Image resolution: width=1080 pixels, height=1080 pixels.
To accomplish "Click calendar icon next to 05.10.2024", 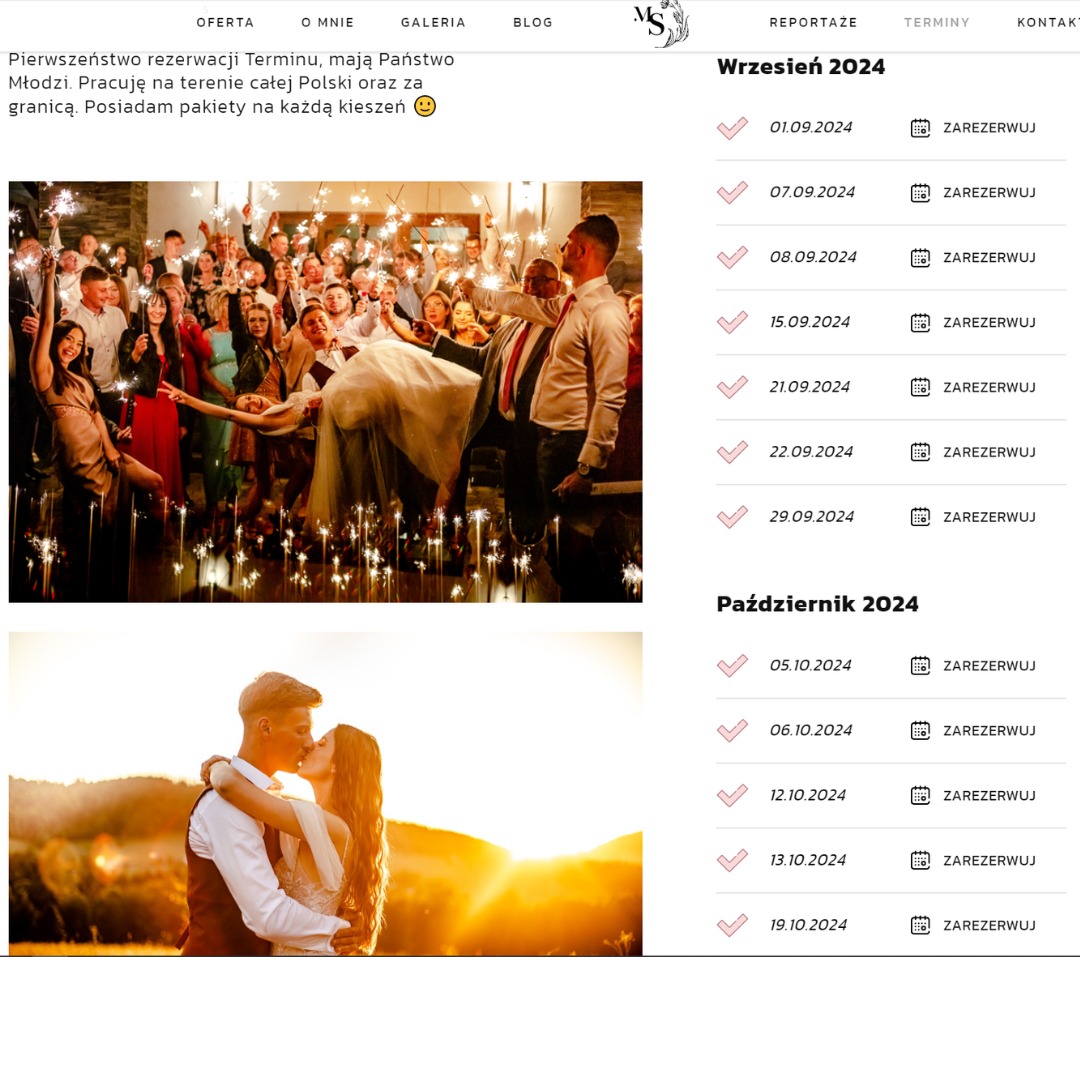I will [x=920, y=665].
